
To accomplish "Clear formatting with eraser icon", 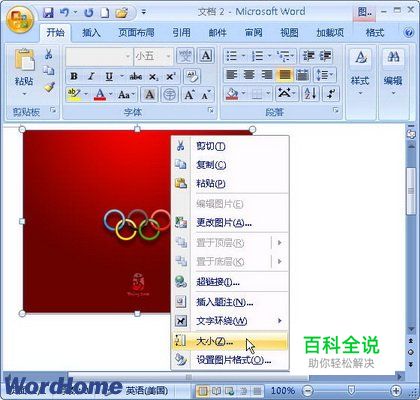I will click(x=192, y=77).
